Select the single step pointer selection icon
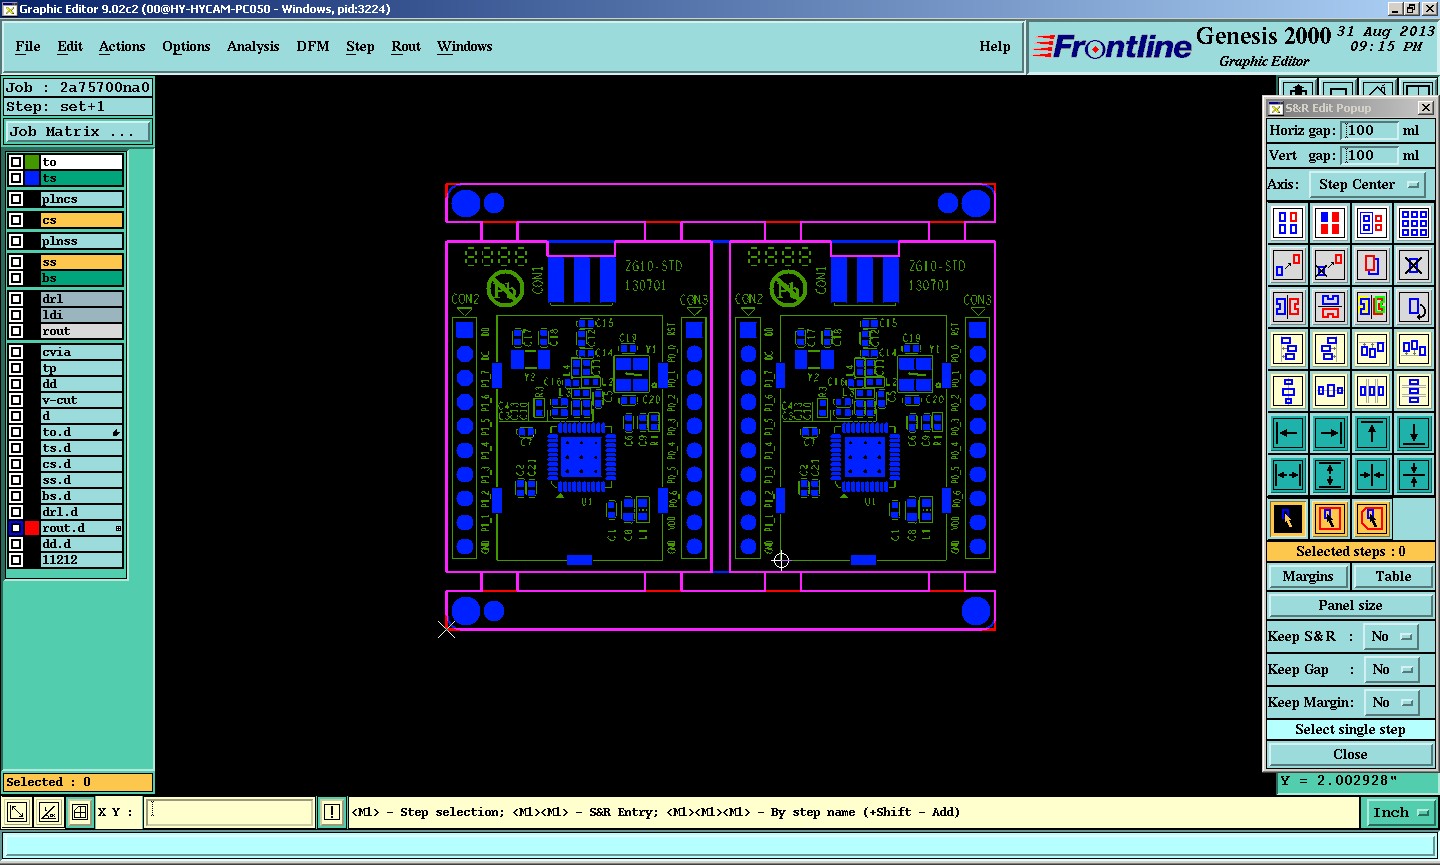 coord(1288,518)
